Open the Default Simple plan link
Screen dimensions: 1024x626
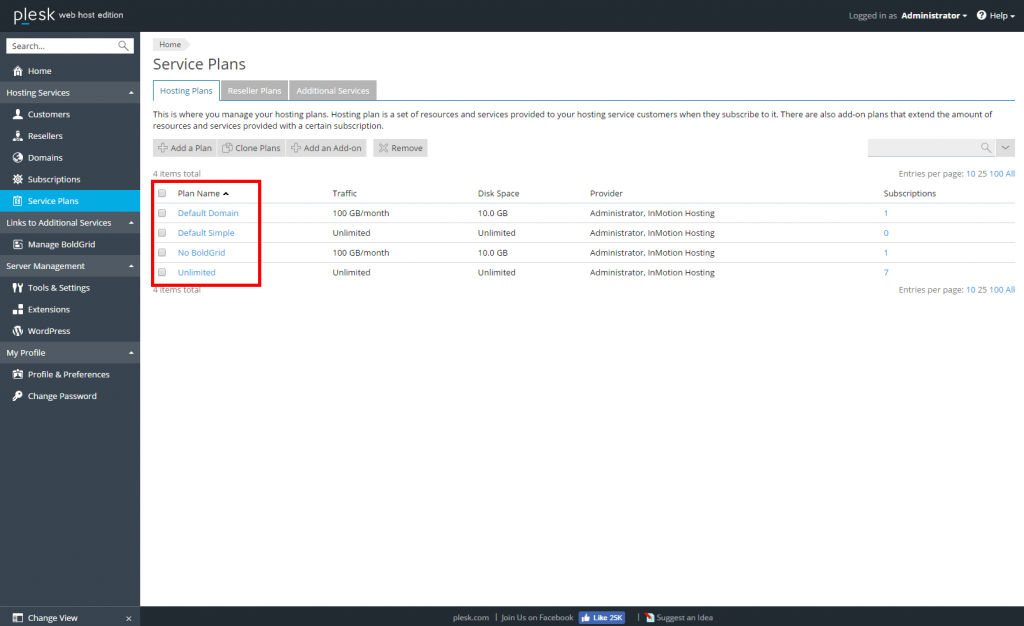[x=206, y=232]
